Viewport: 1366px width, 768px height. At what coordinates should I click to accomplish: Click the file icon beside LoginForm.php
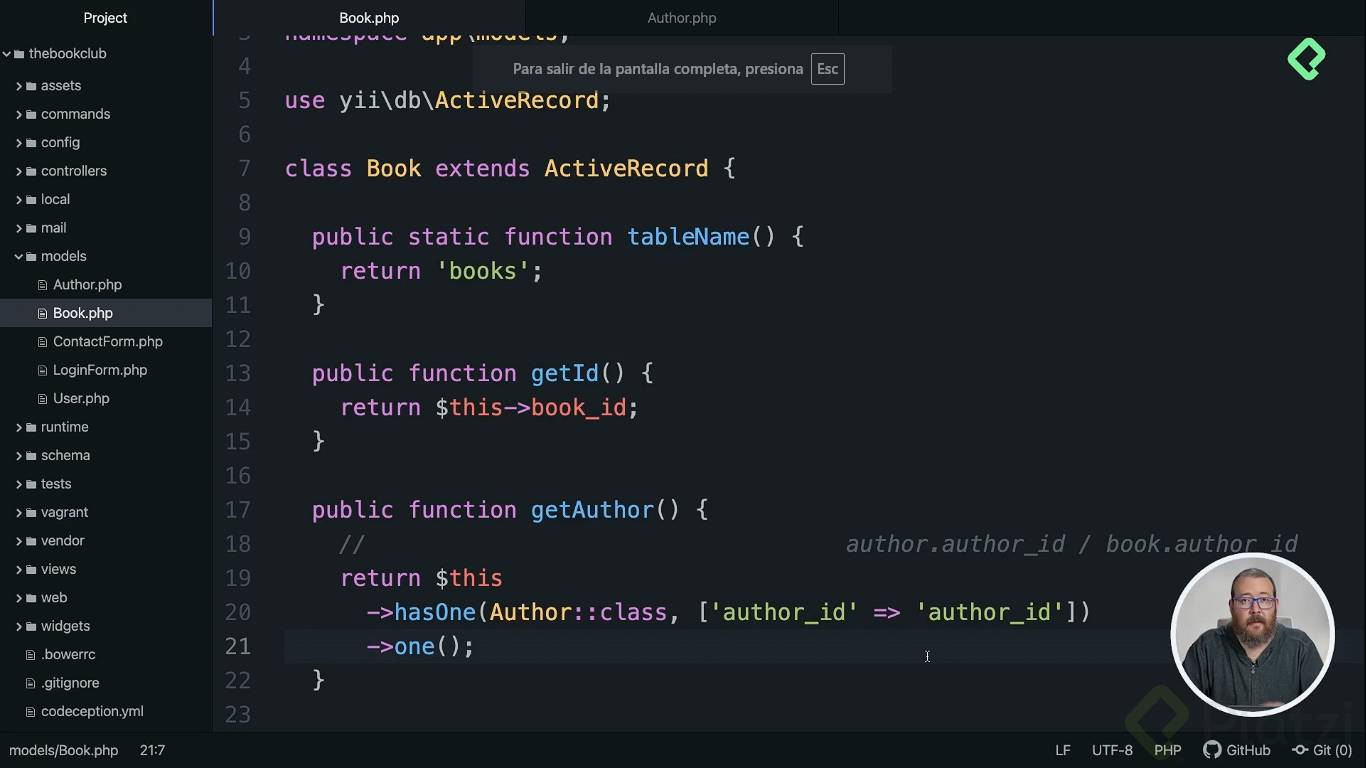pyautogui.click(x=43, y=370)
